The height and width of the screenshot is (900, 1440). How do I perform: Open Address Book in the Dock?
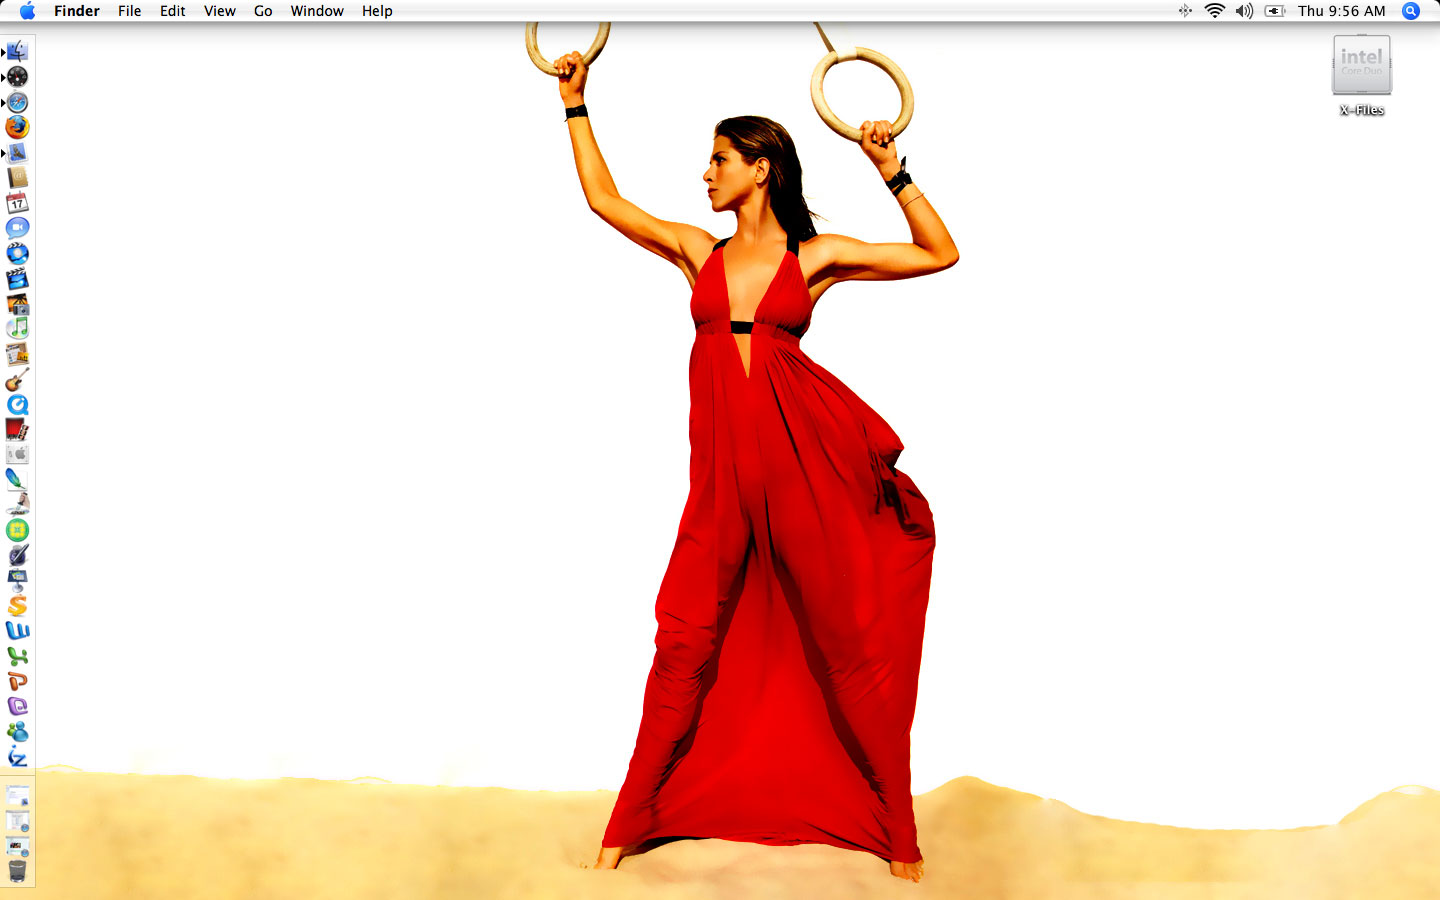click(17, 178)
